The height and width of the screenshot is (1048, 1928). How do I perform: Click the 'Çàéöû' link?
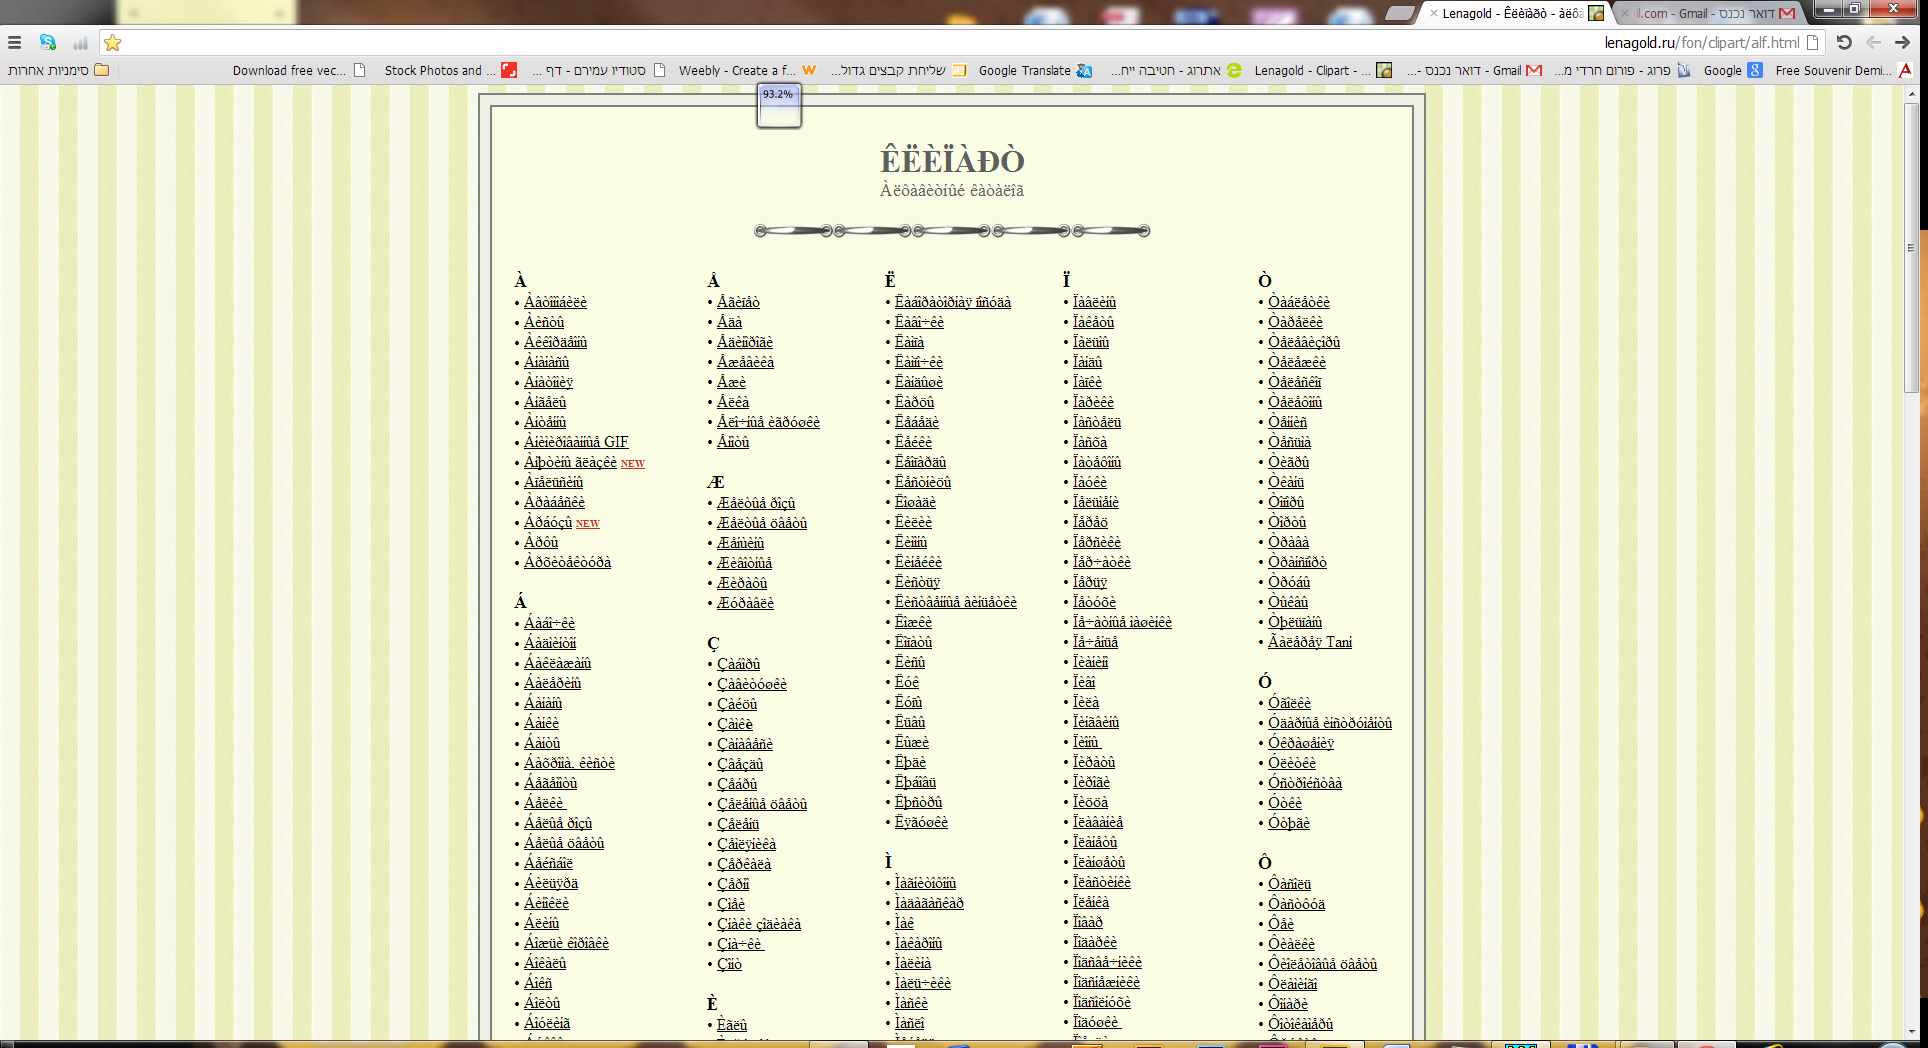737,704
